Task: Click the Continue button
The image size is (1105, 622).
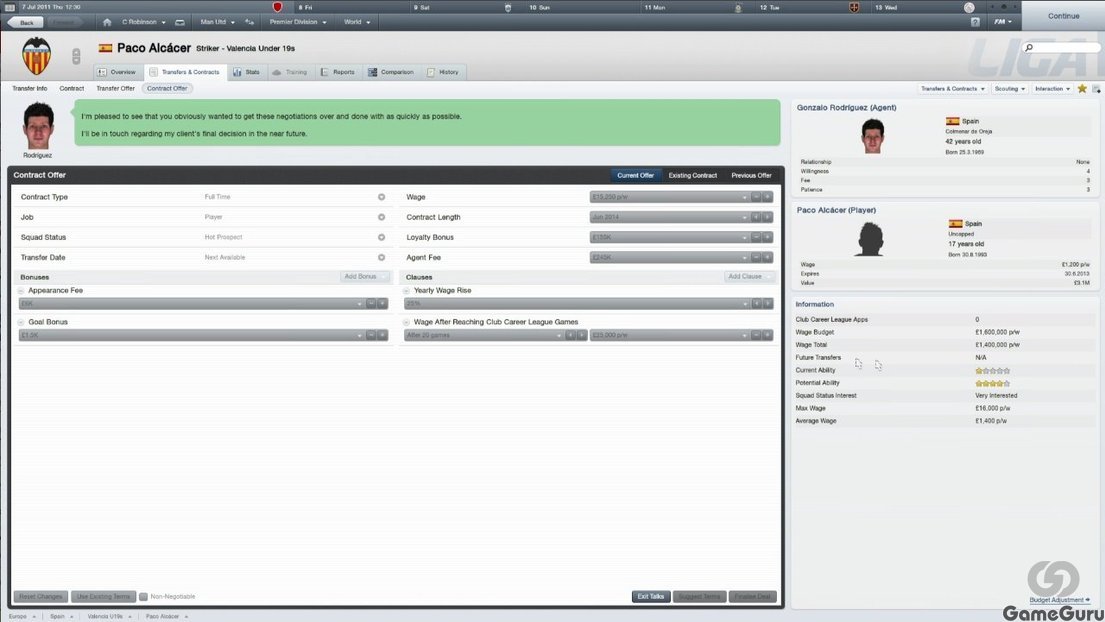Action: click(1063, 15)
